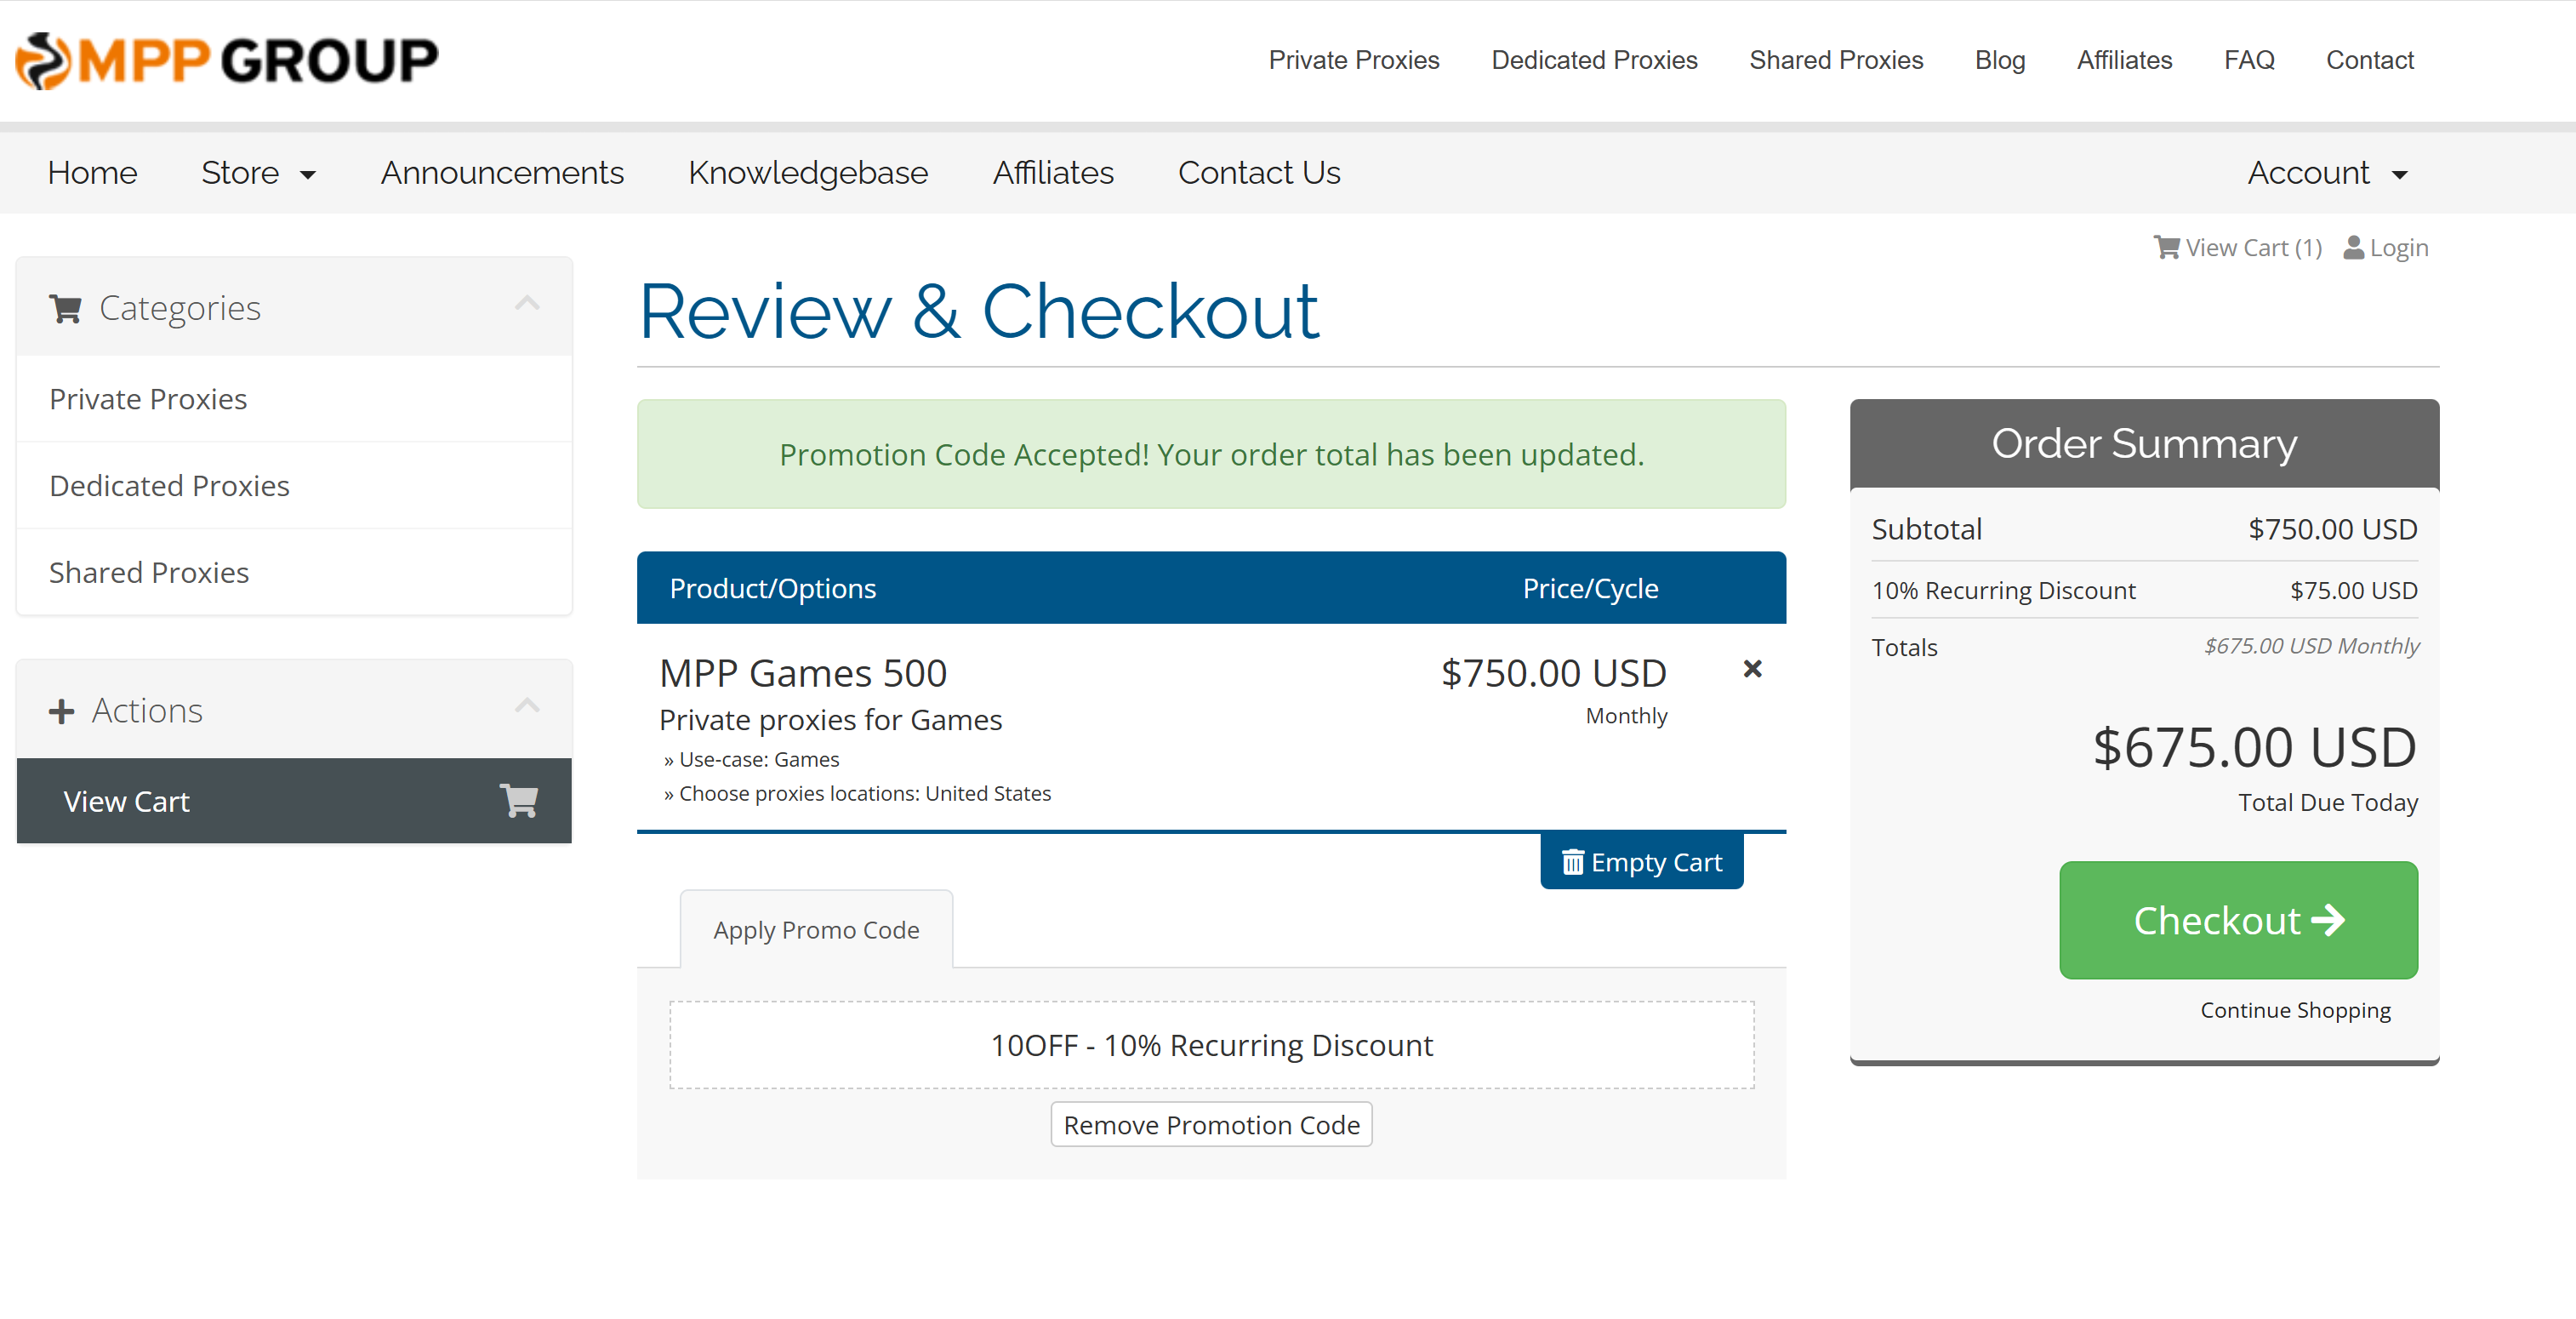Click the $75.00 USD discount value

coord(2353,590)
